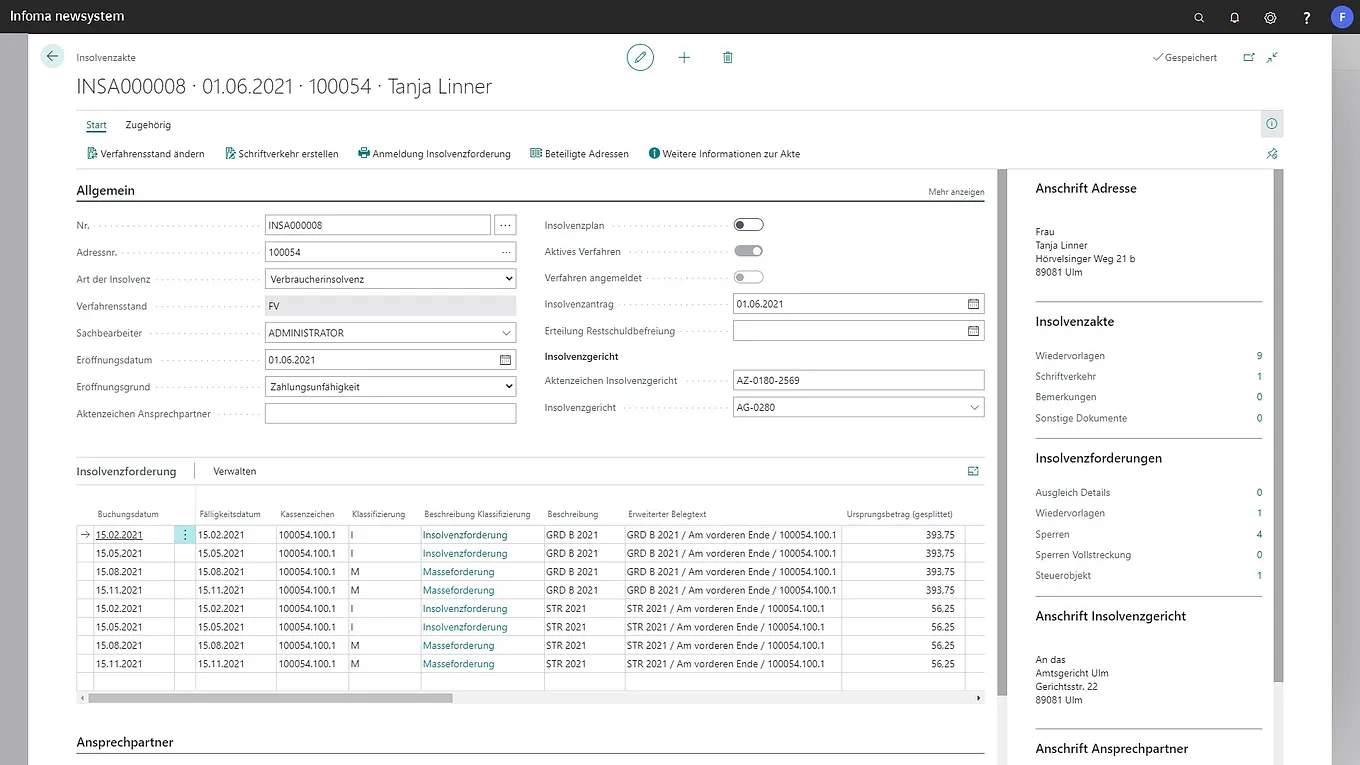
Task: Click the plus icon to add new record
Action: point(684,58)
